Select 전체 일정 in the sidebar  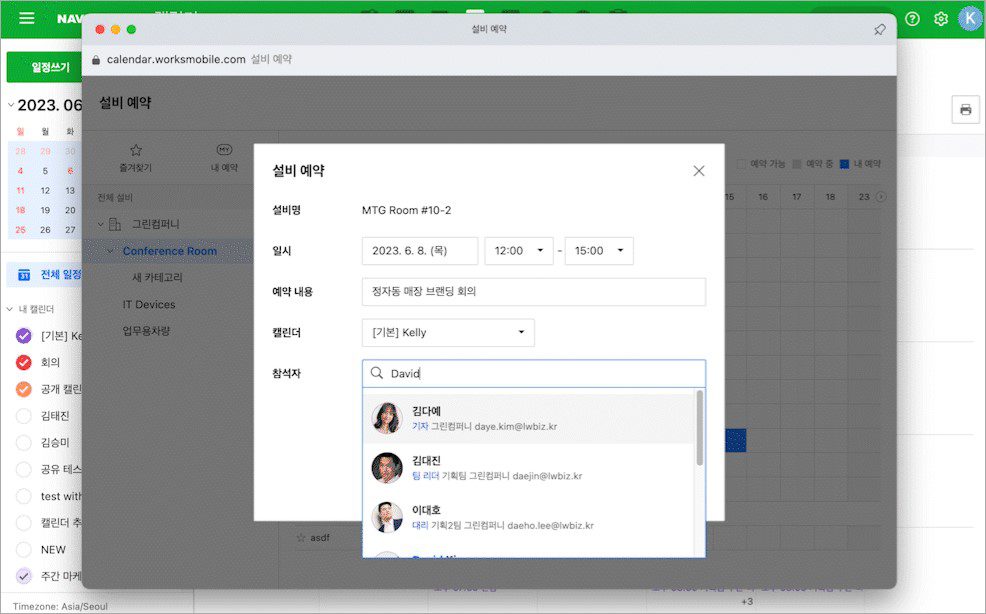pos(57,273)
